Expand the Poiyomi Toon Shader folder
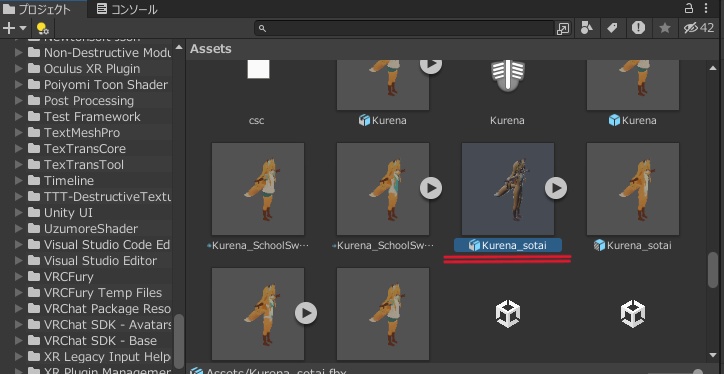Screen dimensions: 724x374 pyautogui.click(x=18, y=85)
